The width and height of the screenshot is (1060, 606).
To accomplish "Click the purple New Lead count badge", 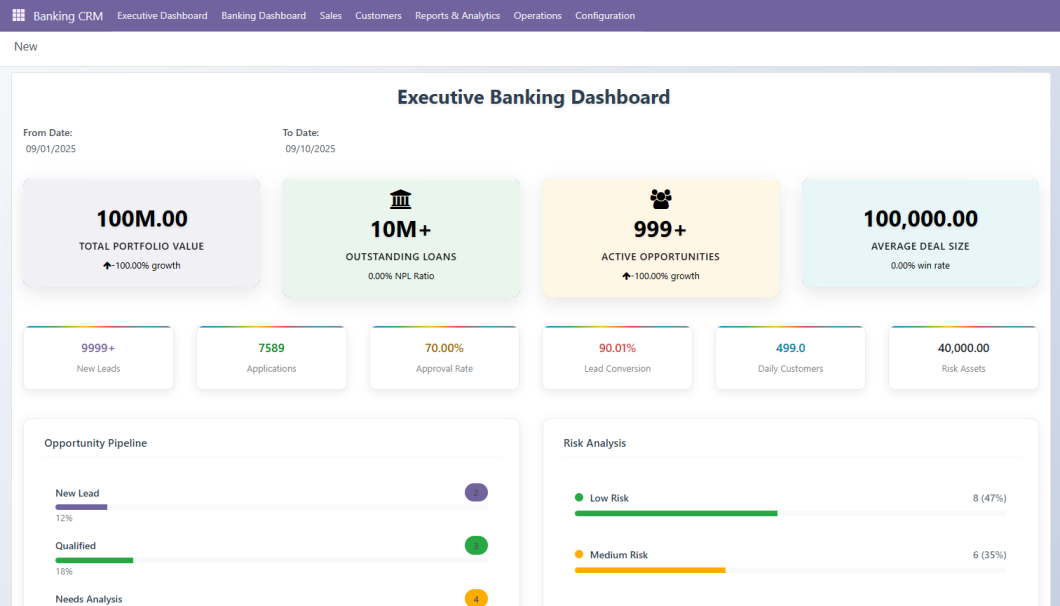I will 476,492.
